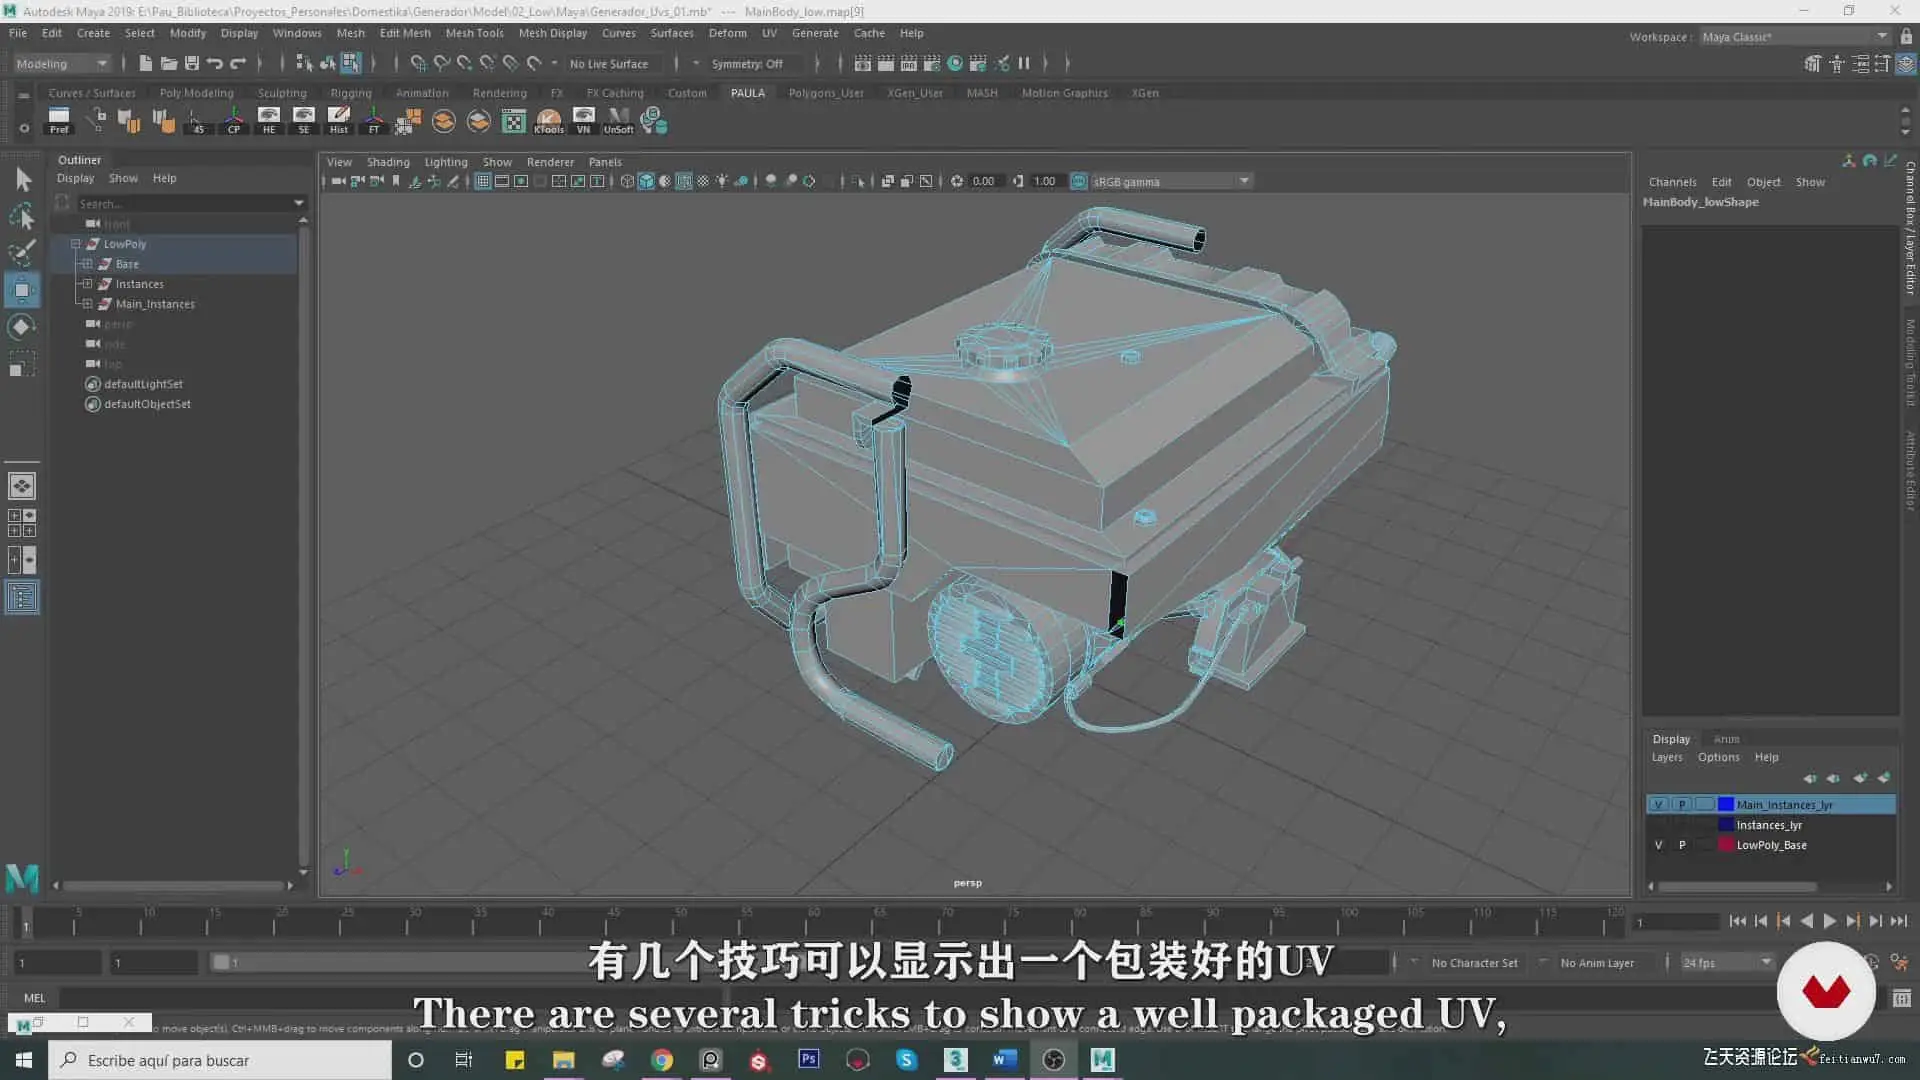Viewport: 1920px width, 1080px height.
Task: Open the Mesh Tools menu
Action: [x=474, y=33]
